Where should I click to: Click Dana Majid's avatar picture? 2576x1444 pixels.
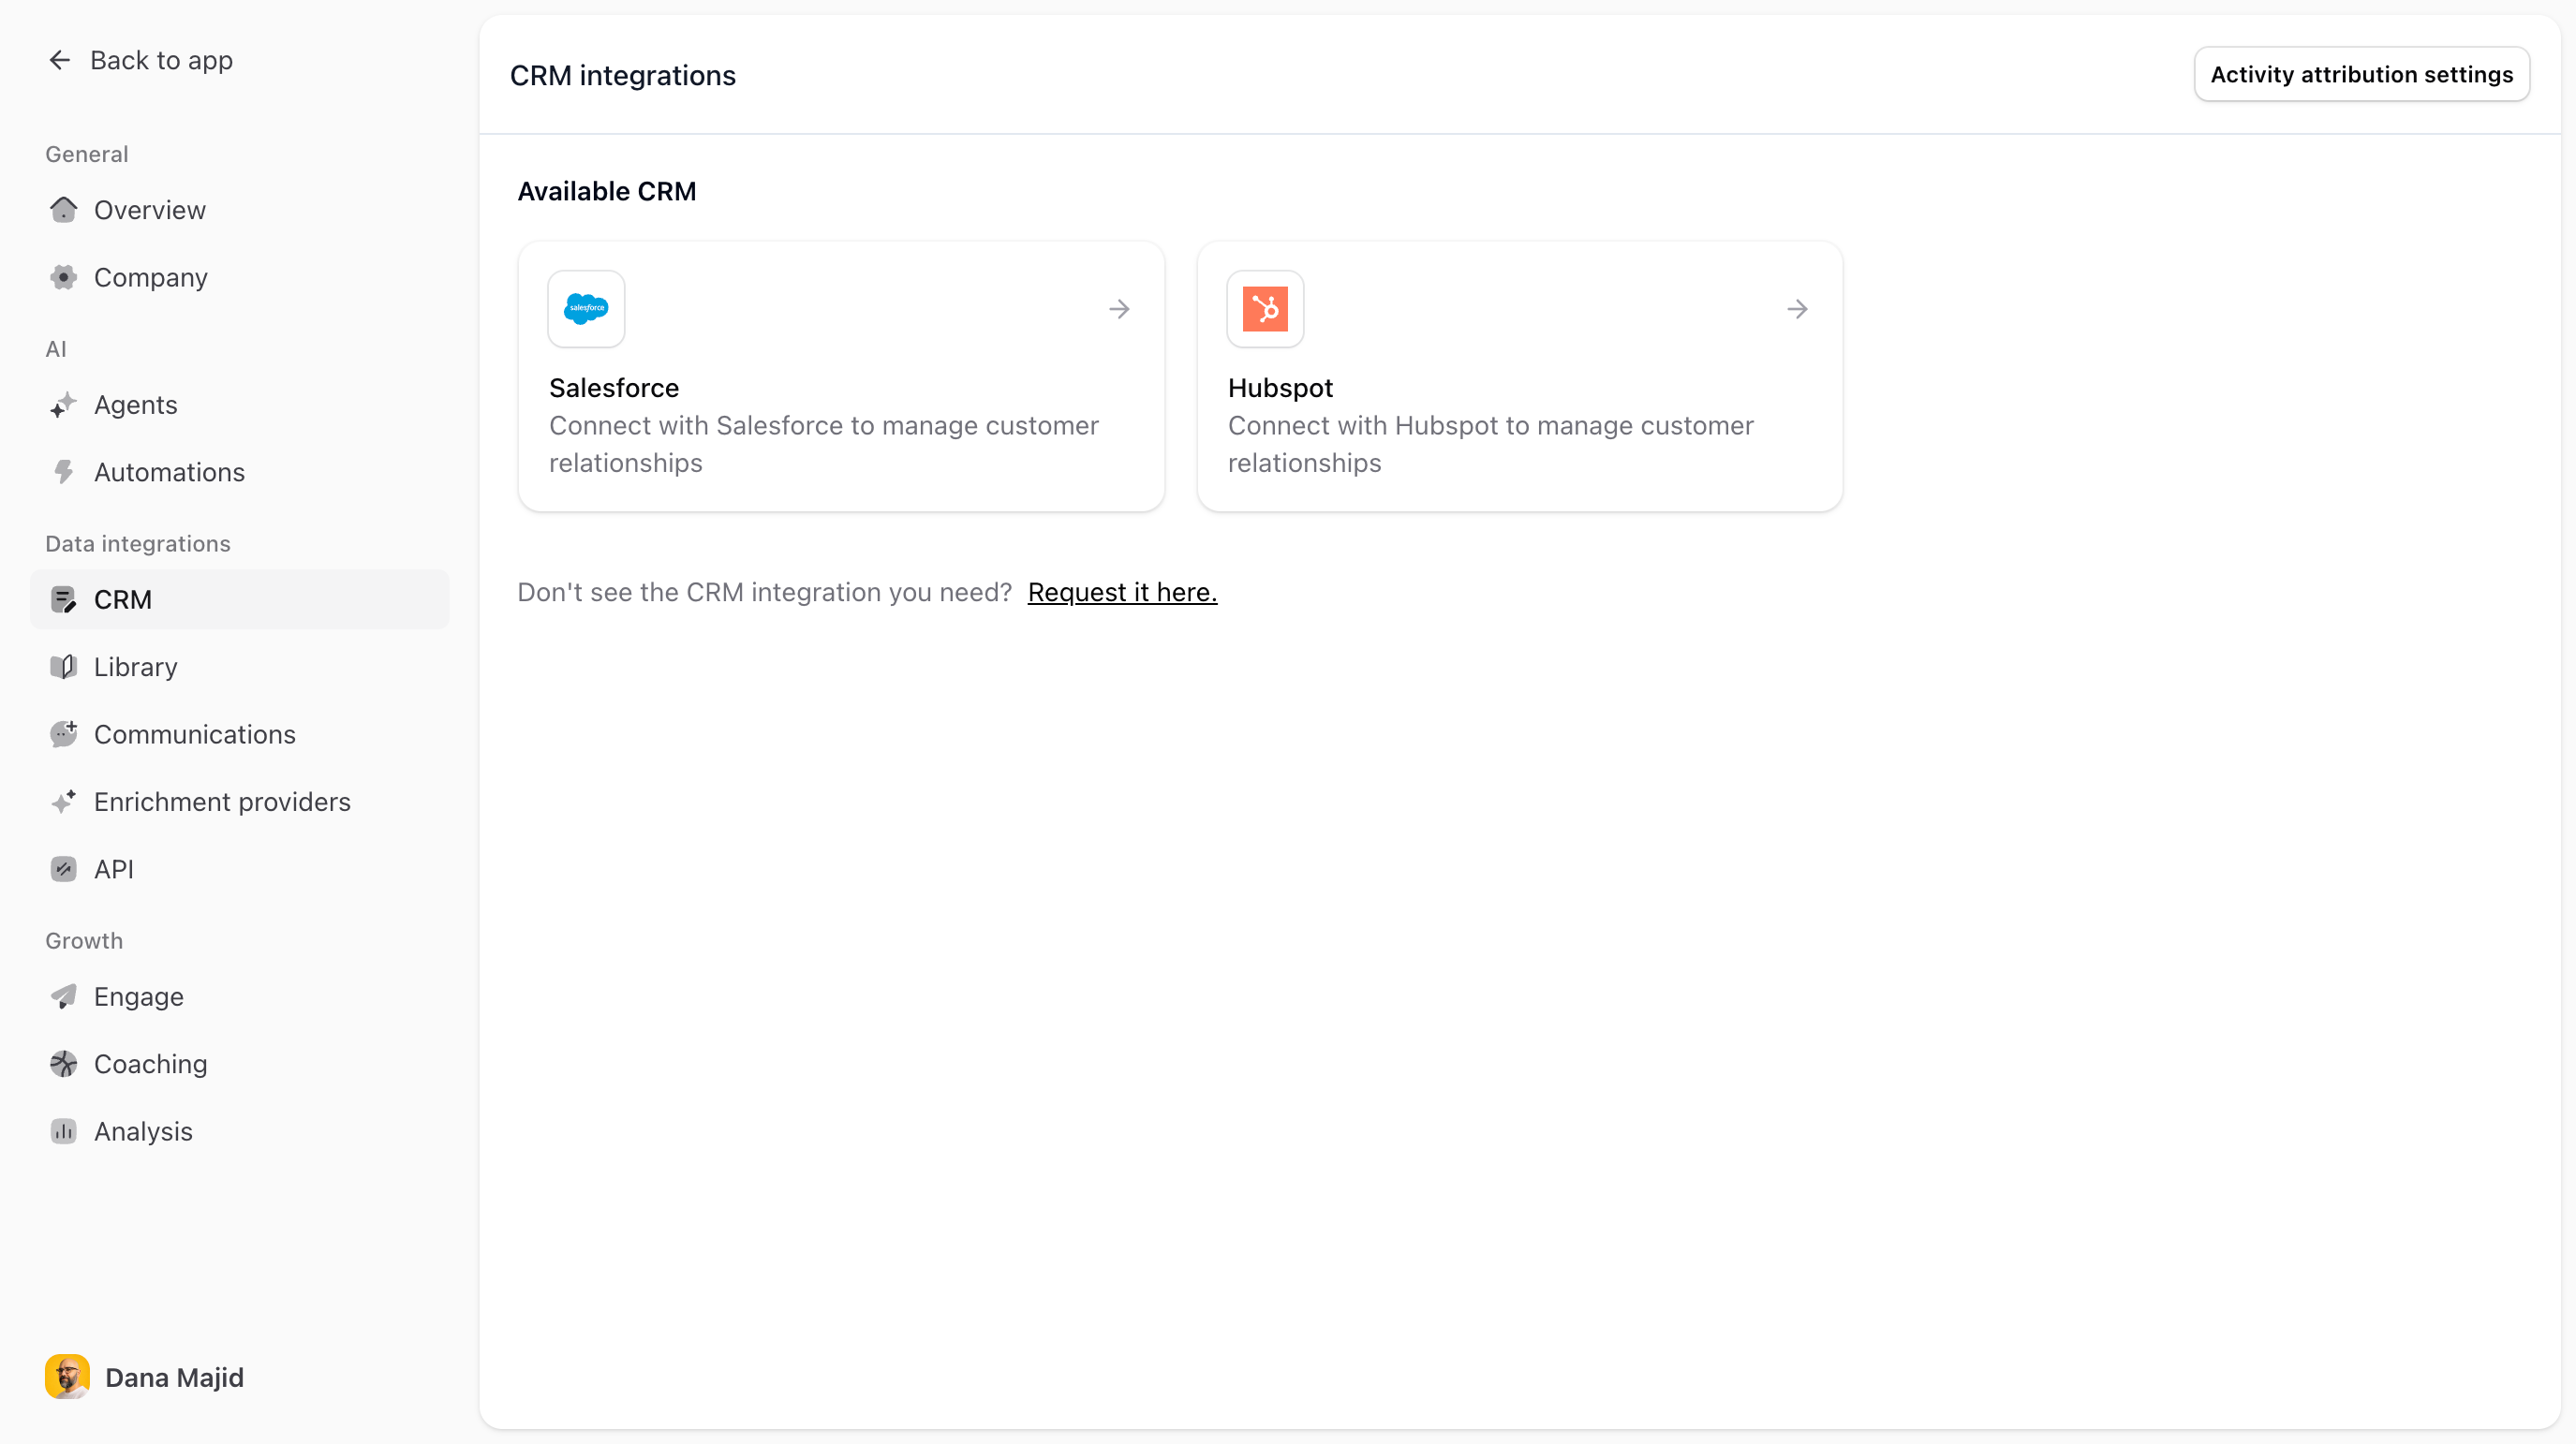coord(67,1377)
